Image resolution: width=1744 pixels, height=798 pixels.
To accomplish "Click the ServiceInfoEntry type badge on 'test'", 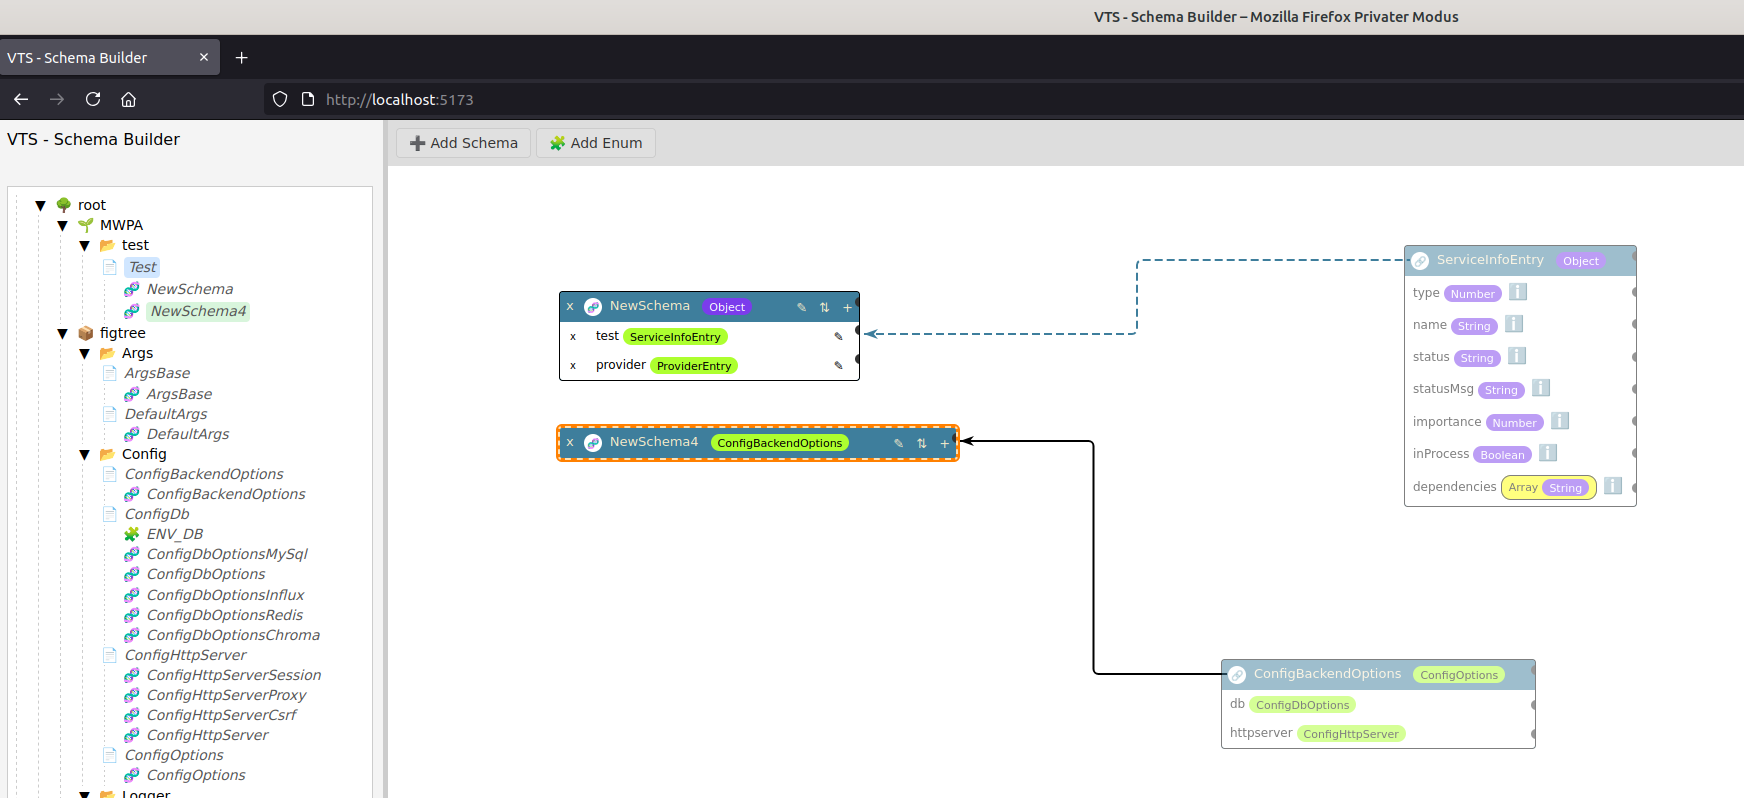I will tap(675, 337).
